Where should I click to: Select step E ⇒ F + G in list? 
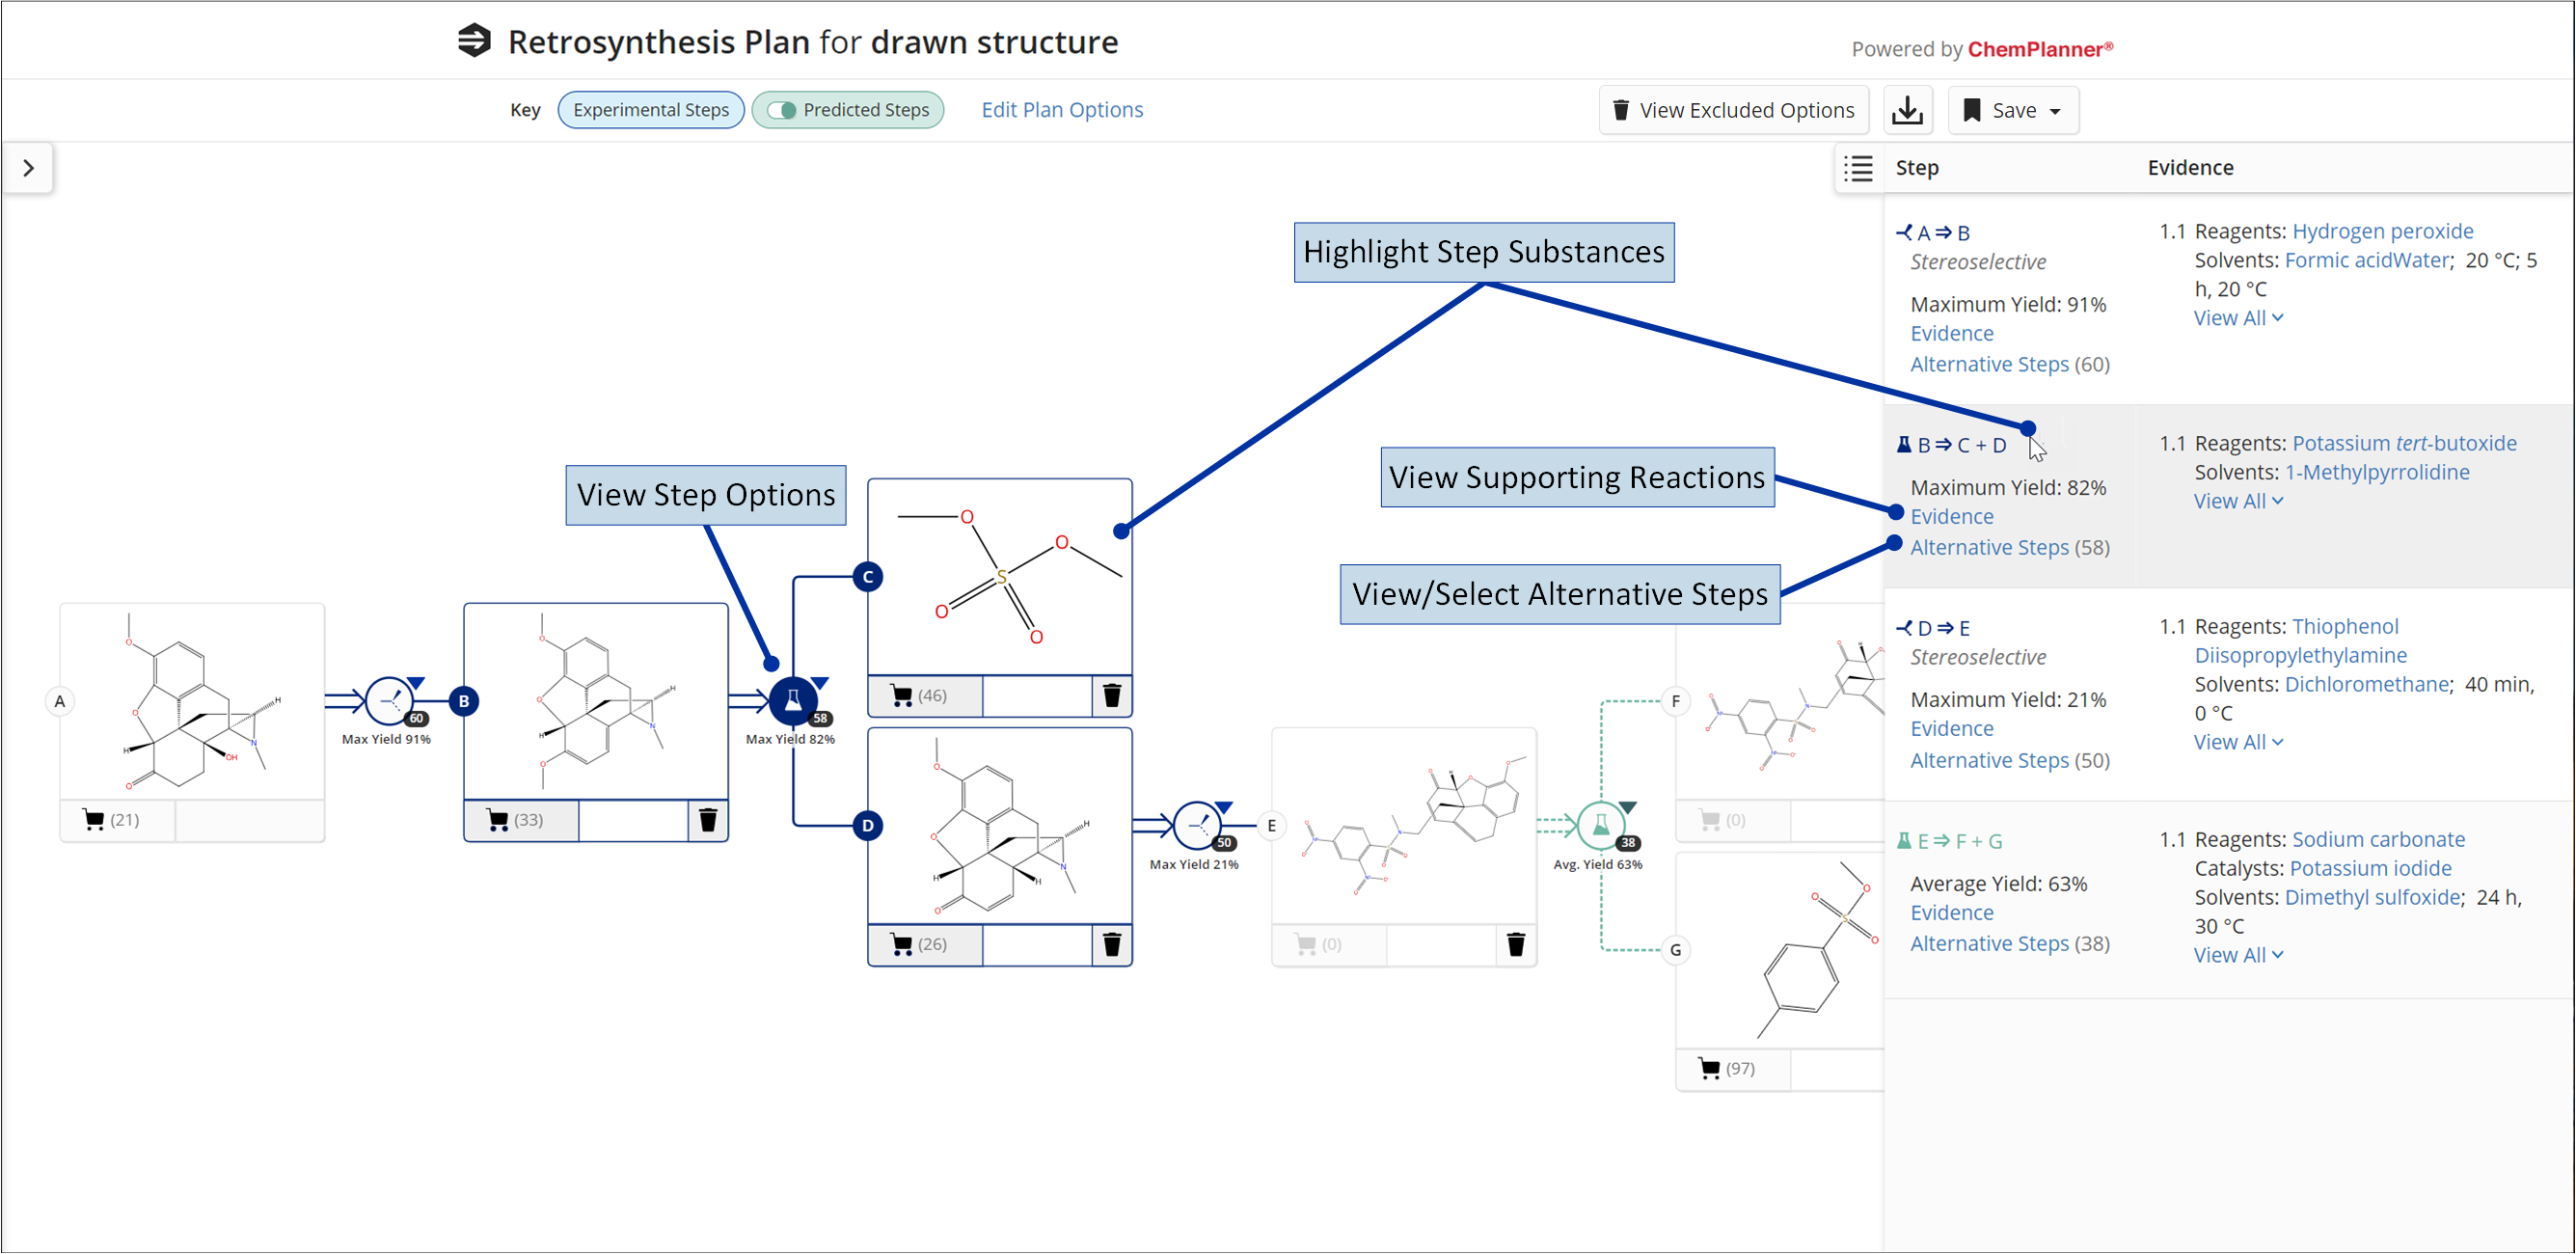click(x=1950, y=841)
